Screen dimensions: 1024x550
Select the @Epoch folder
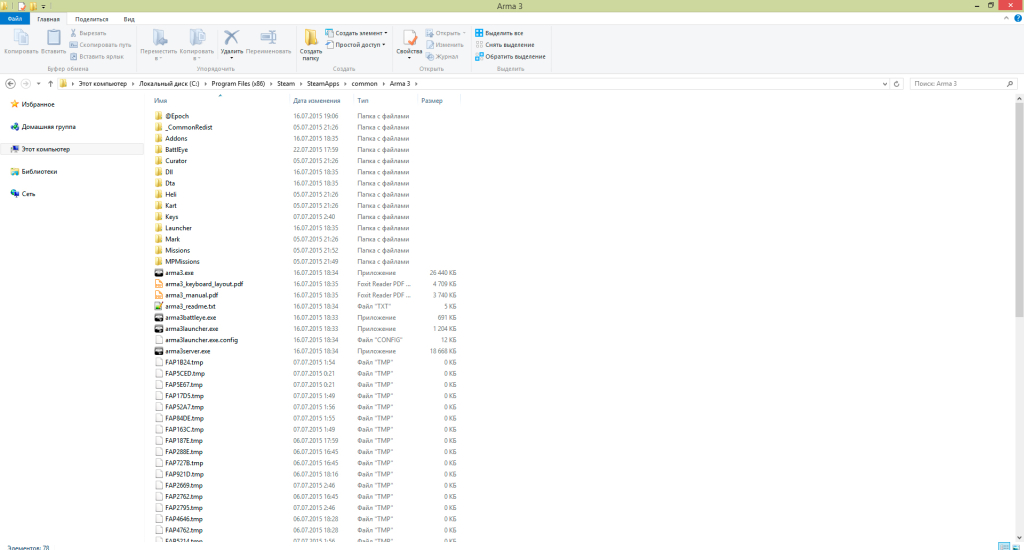click(x=177, y=116)
